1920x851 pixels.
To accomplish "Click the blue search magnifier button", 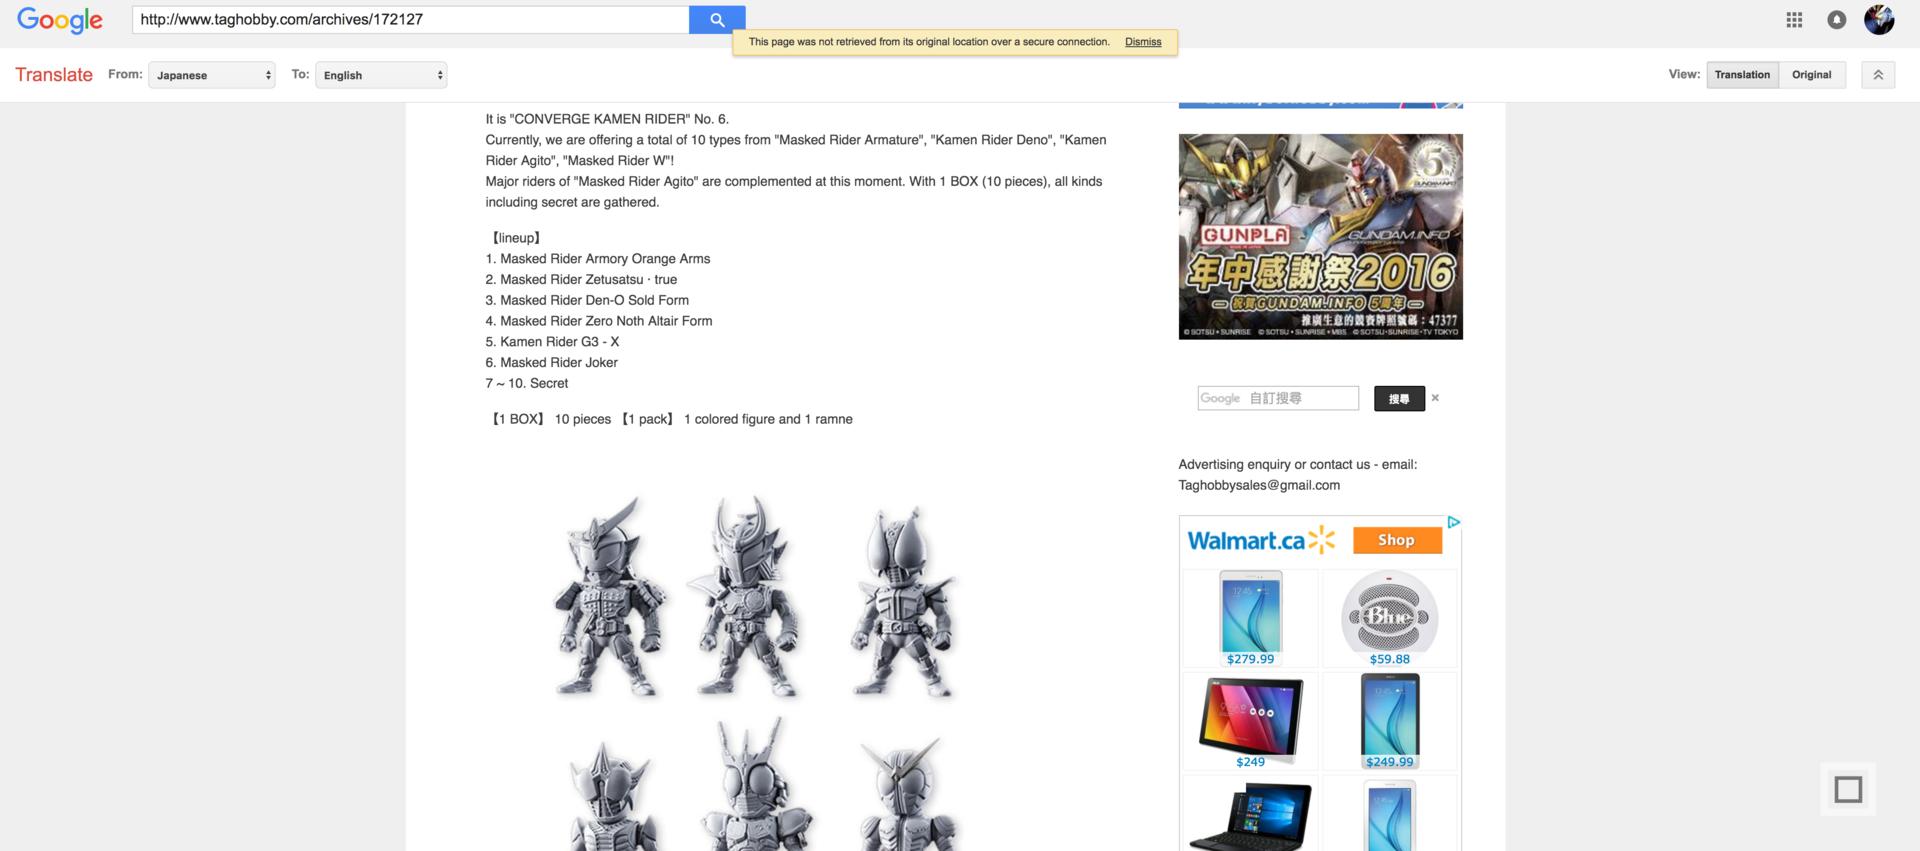I will (x=716, y=20).
